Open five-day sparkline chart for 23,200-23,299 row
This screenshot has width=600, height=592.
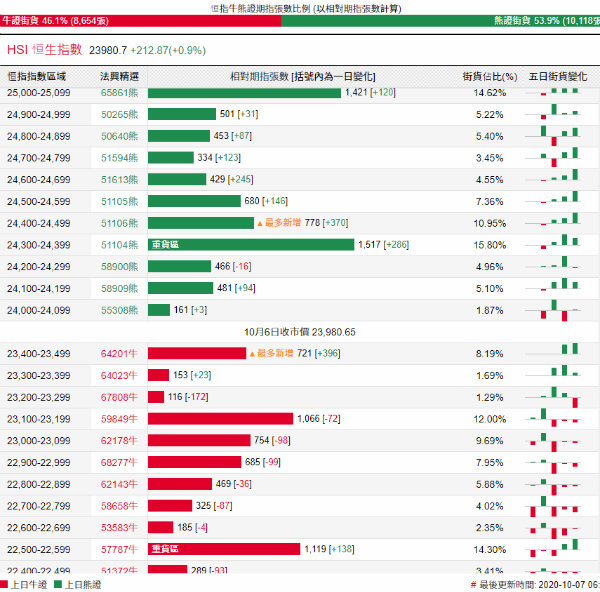tap(553, 397)
